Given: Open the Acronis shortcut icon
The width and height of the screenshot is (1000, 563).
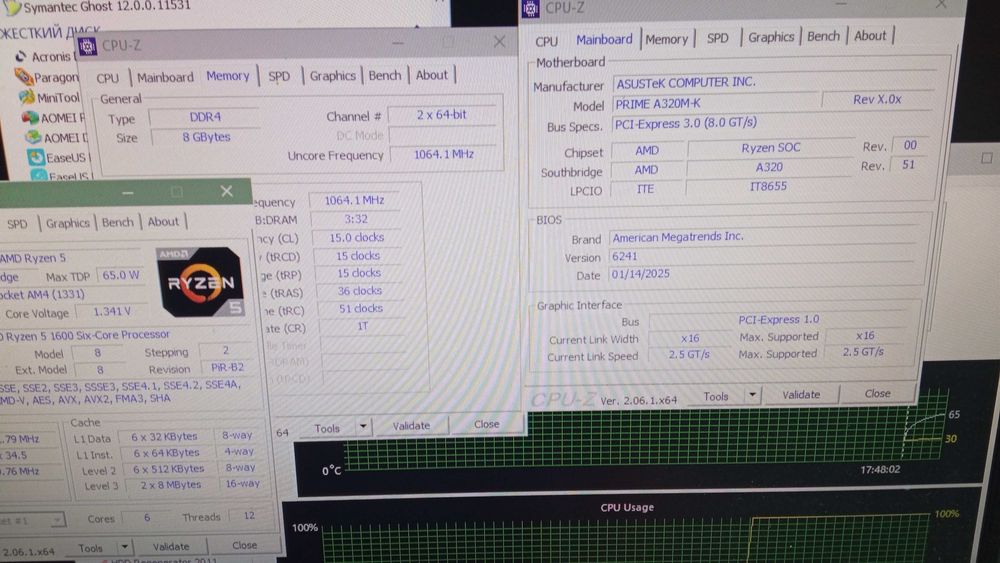Looking at the screenshot, I should point(21,56).
